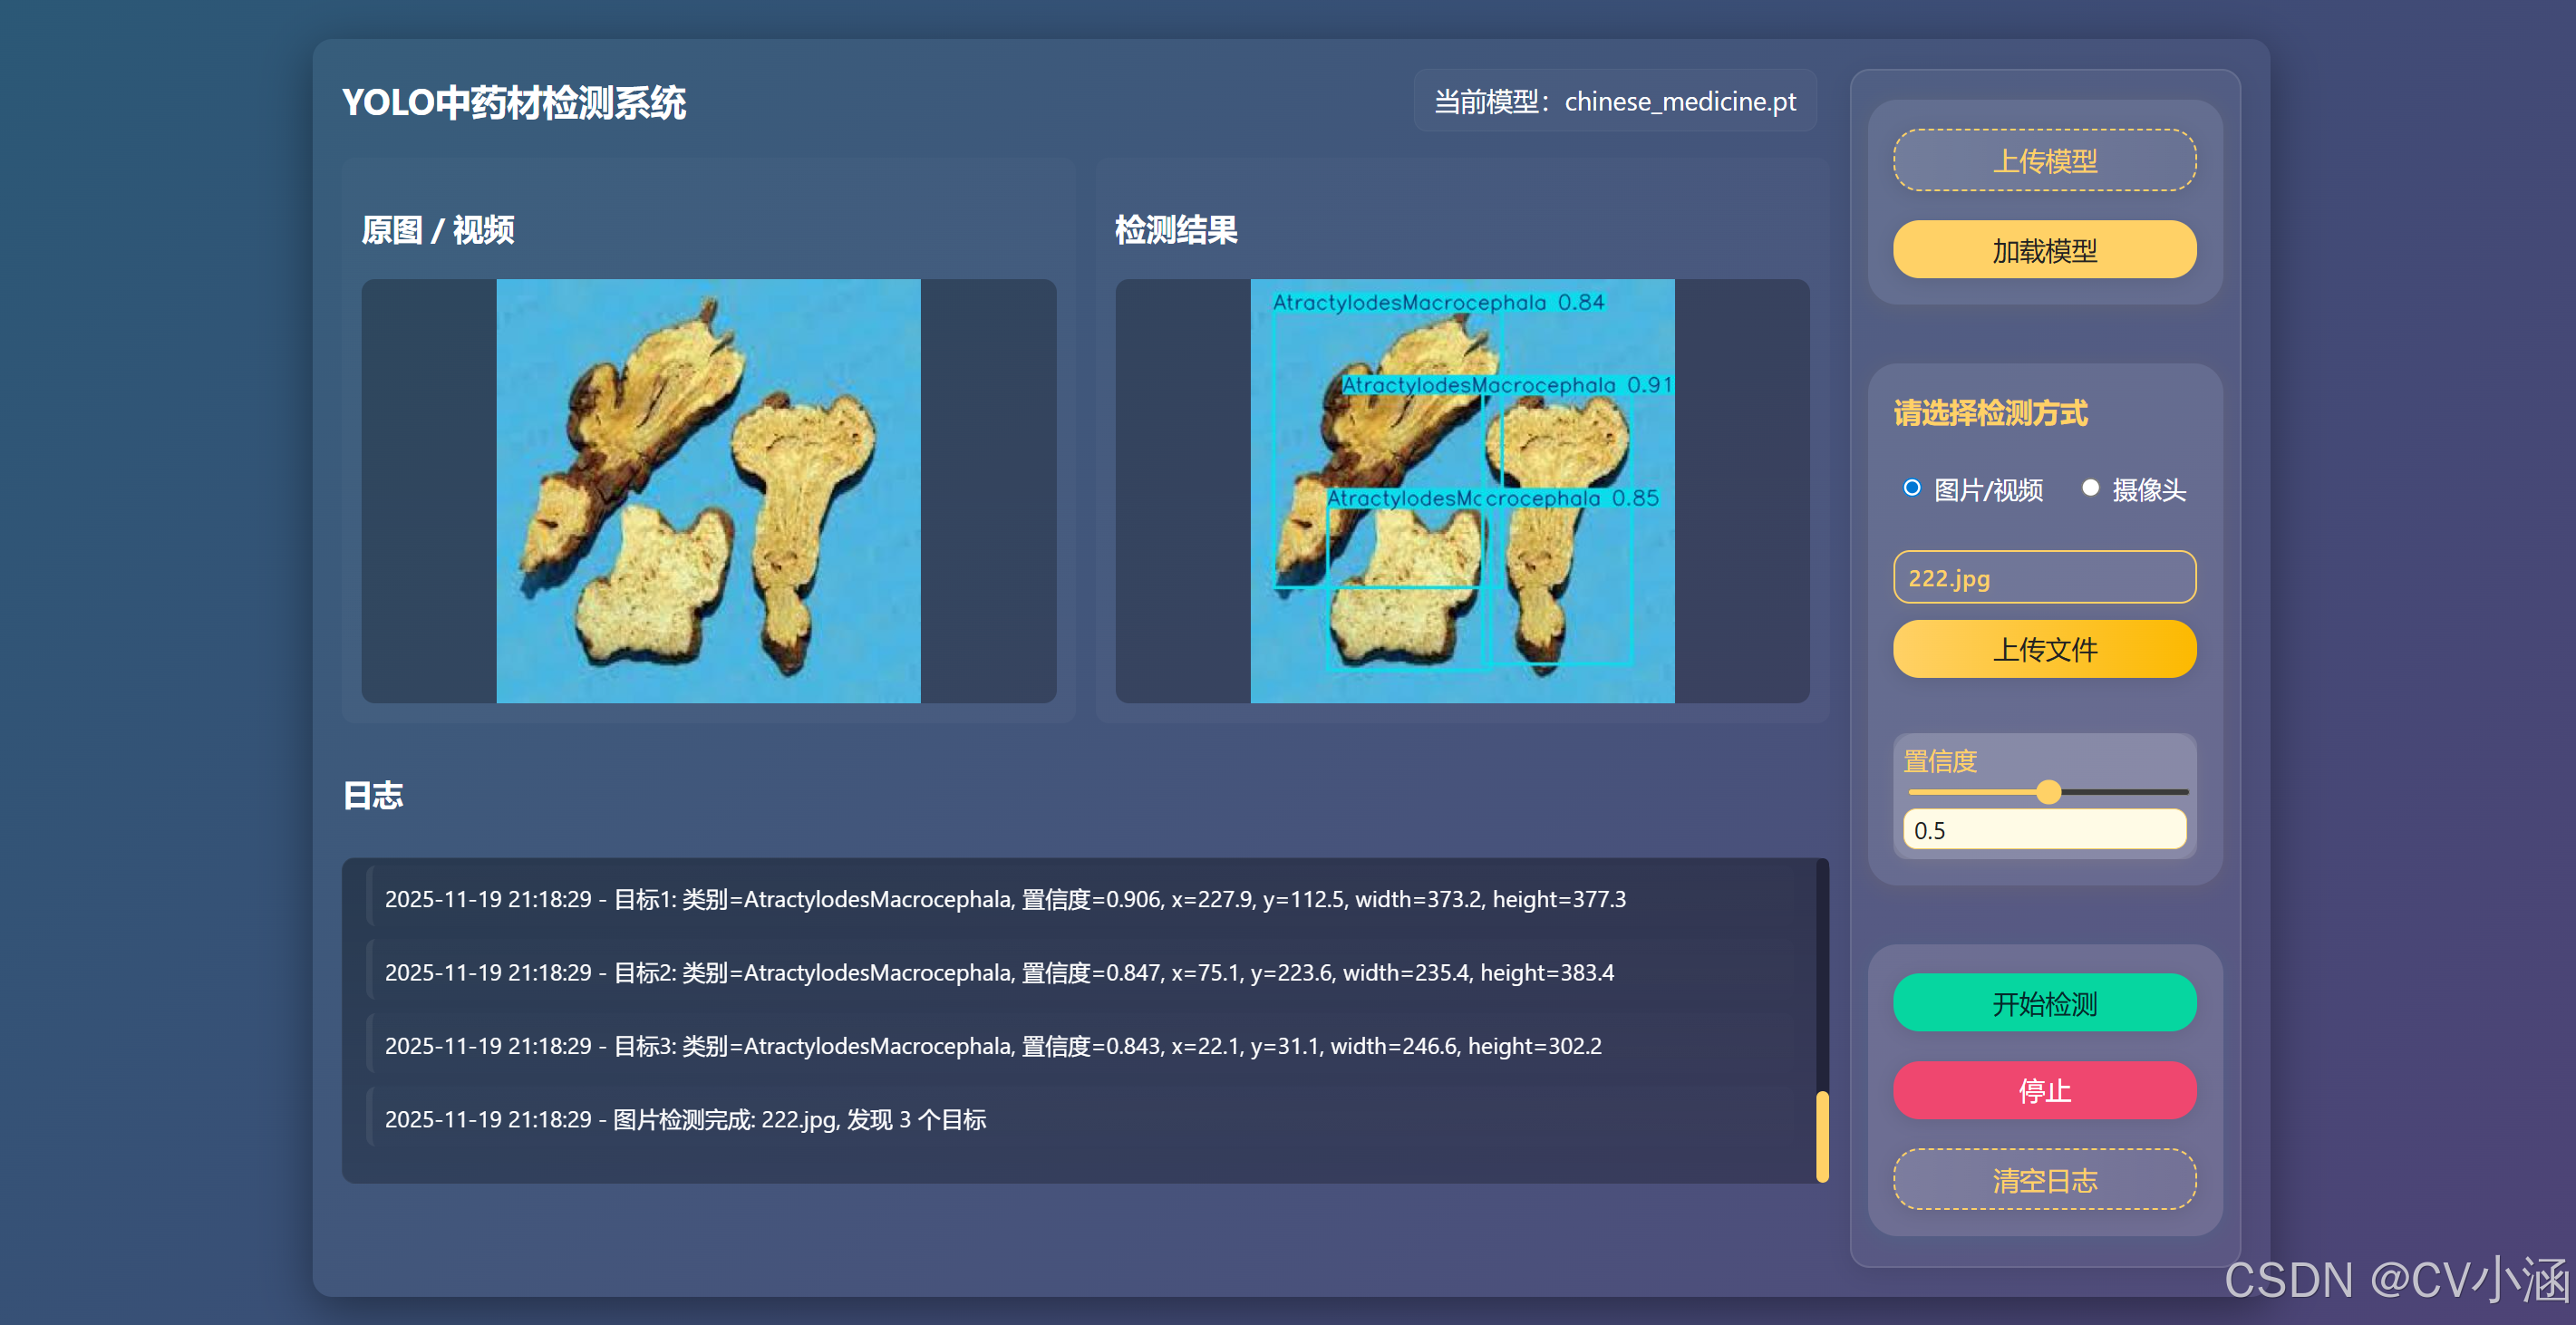Click the log panel yellow scrollbar
This screenshot has width=2576, height=1325.
1822,1137
